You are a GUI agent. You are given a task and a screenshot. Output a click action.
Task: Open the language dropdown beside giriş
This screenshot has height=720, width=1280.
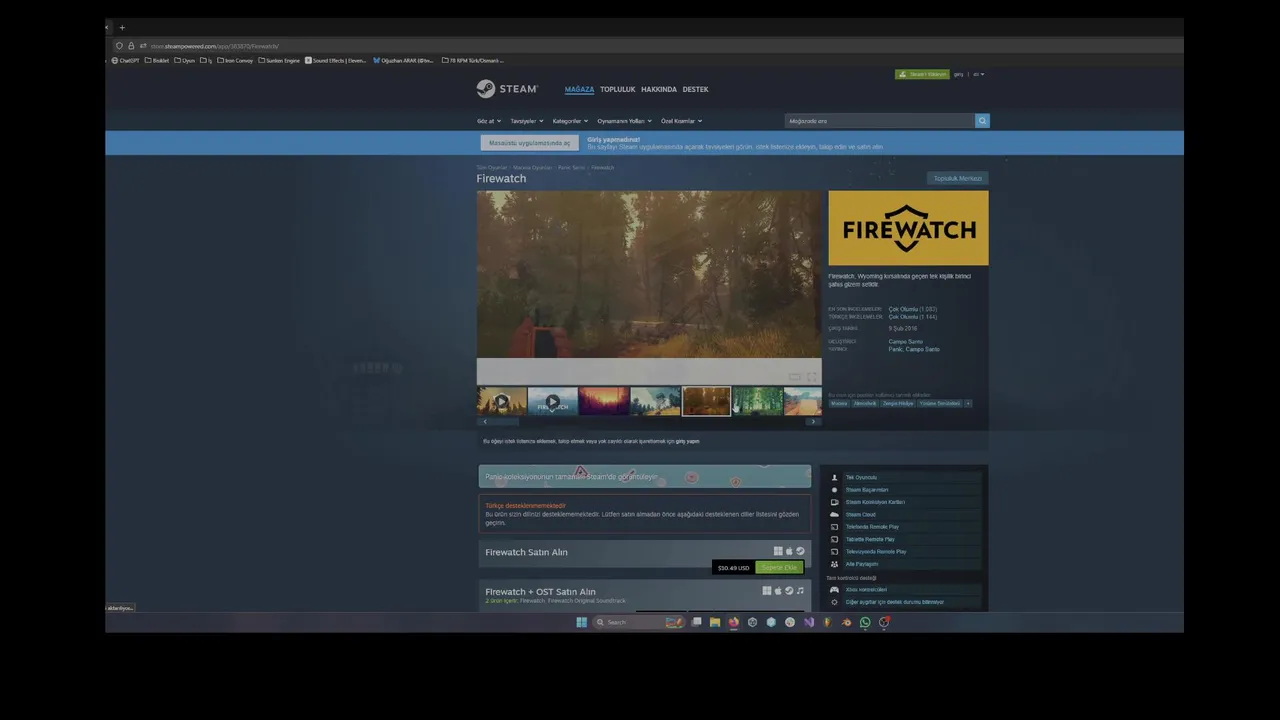coord(978,74)
